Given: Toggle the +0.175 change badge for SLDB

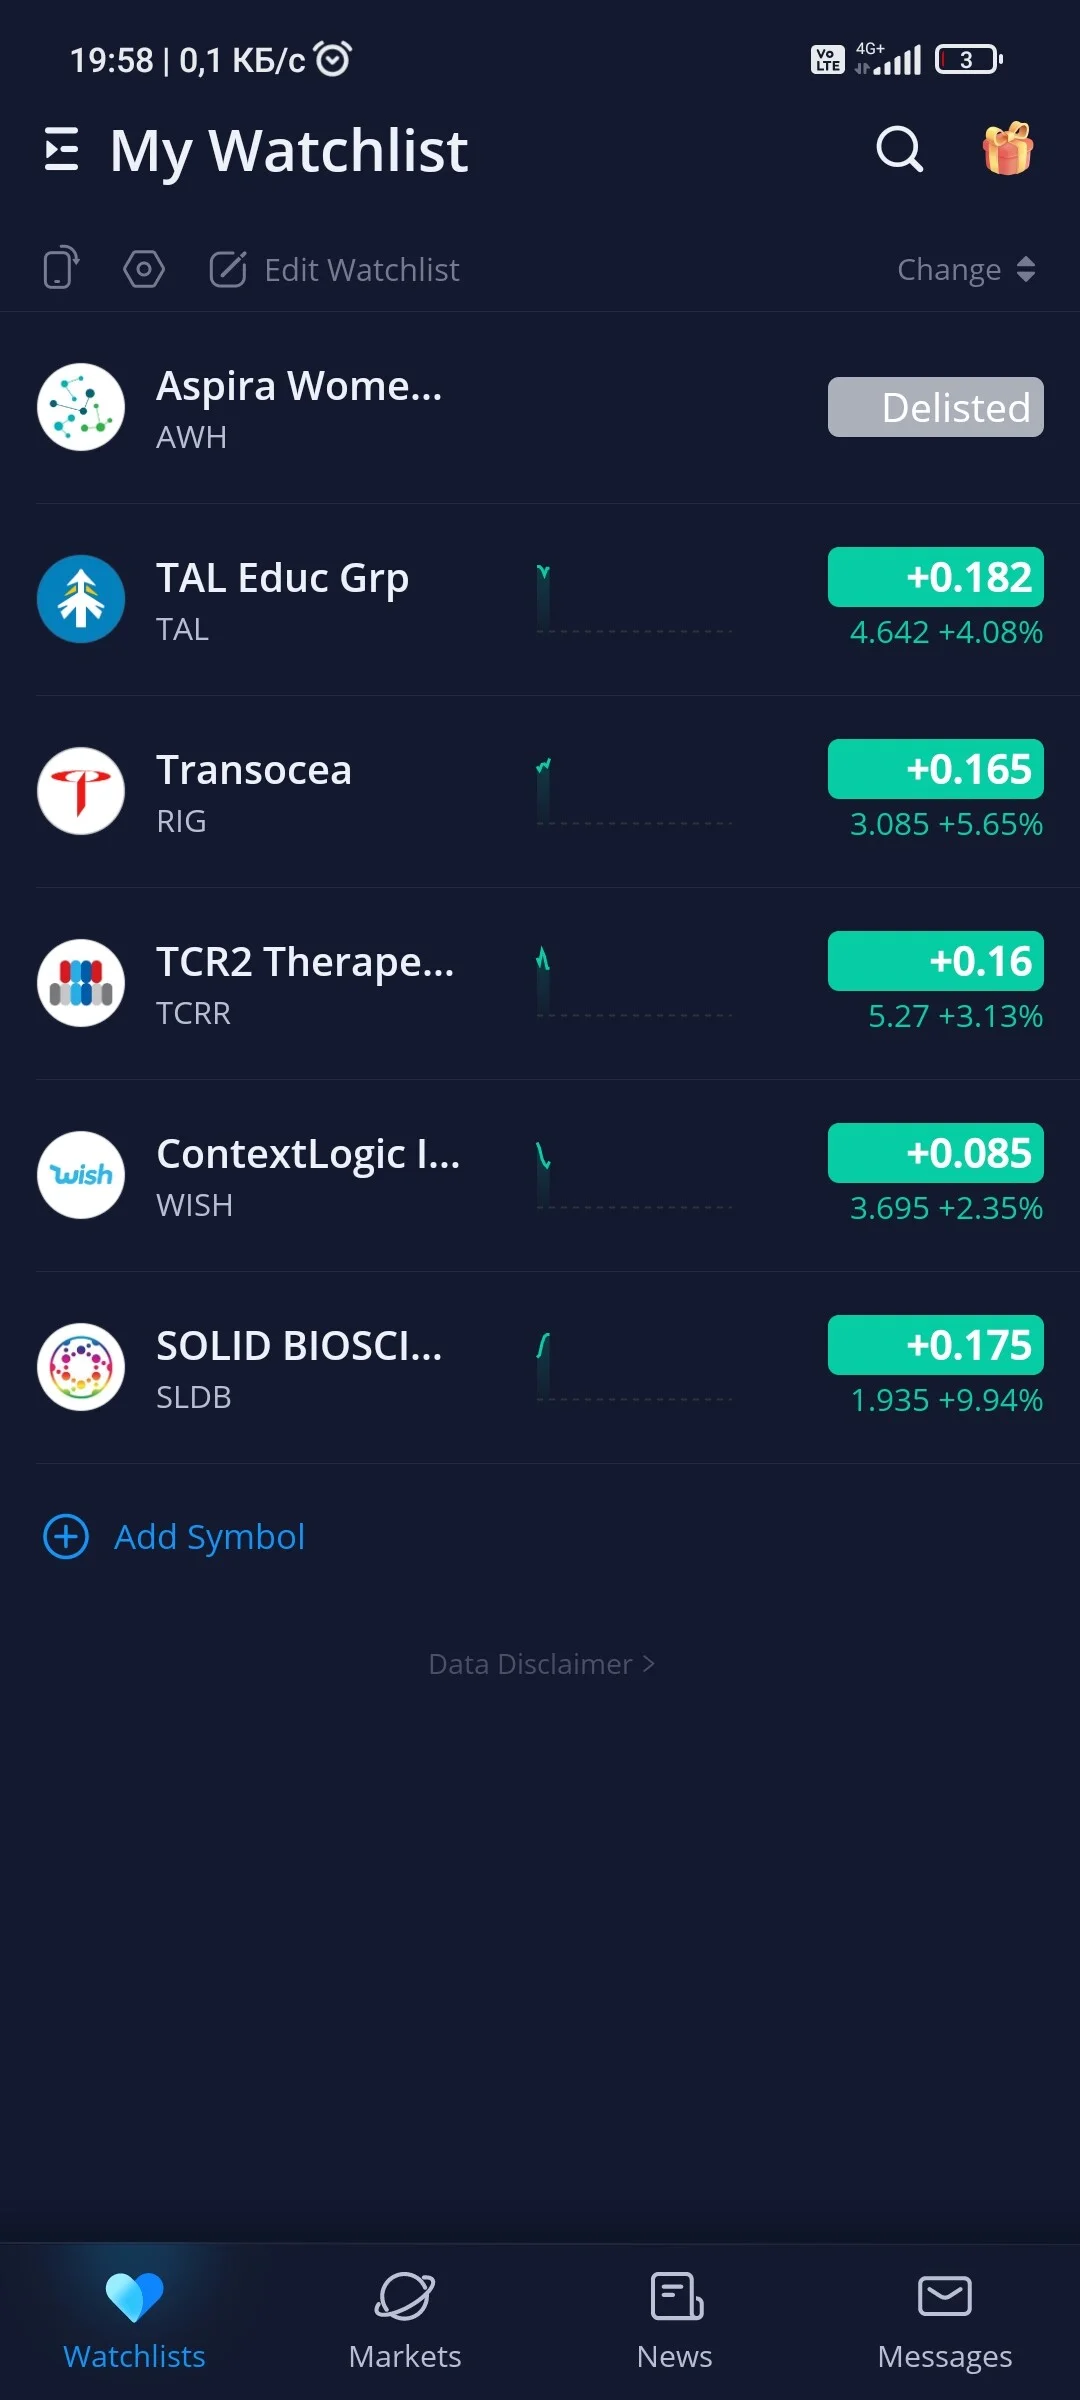Looking at the screenshot, I should click(x=936, y=1345).
